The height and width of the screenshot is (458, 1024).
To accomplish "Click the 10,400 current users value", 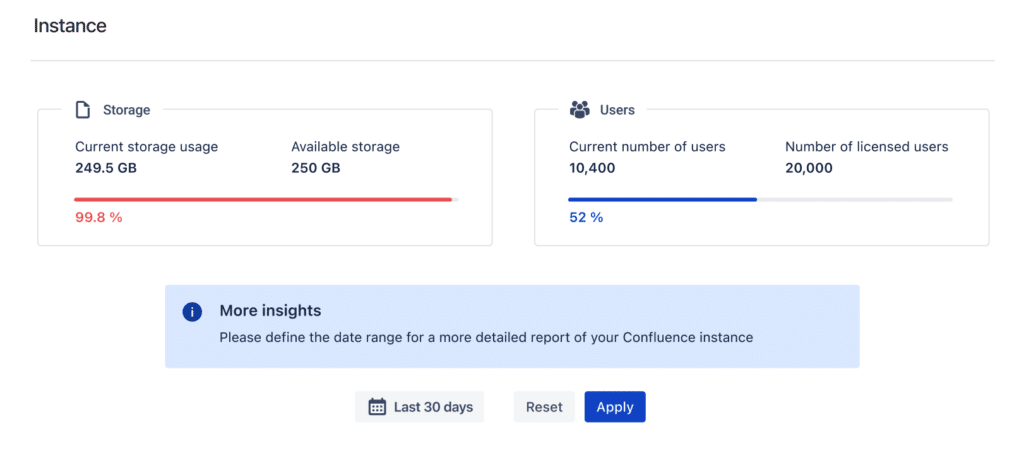I will point(592,168).
